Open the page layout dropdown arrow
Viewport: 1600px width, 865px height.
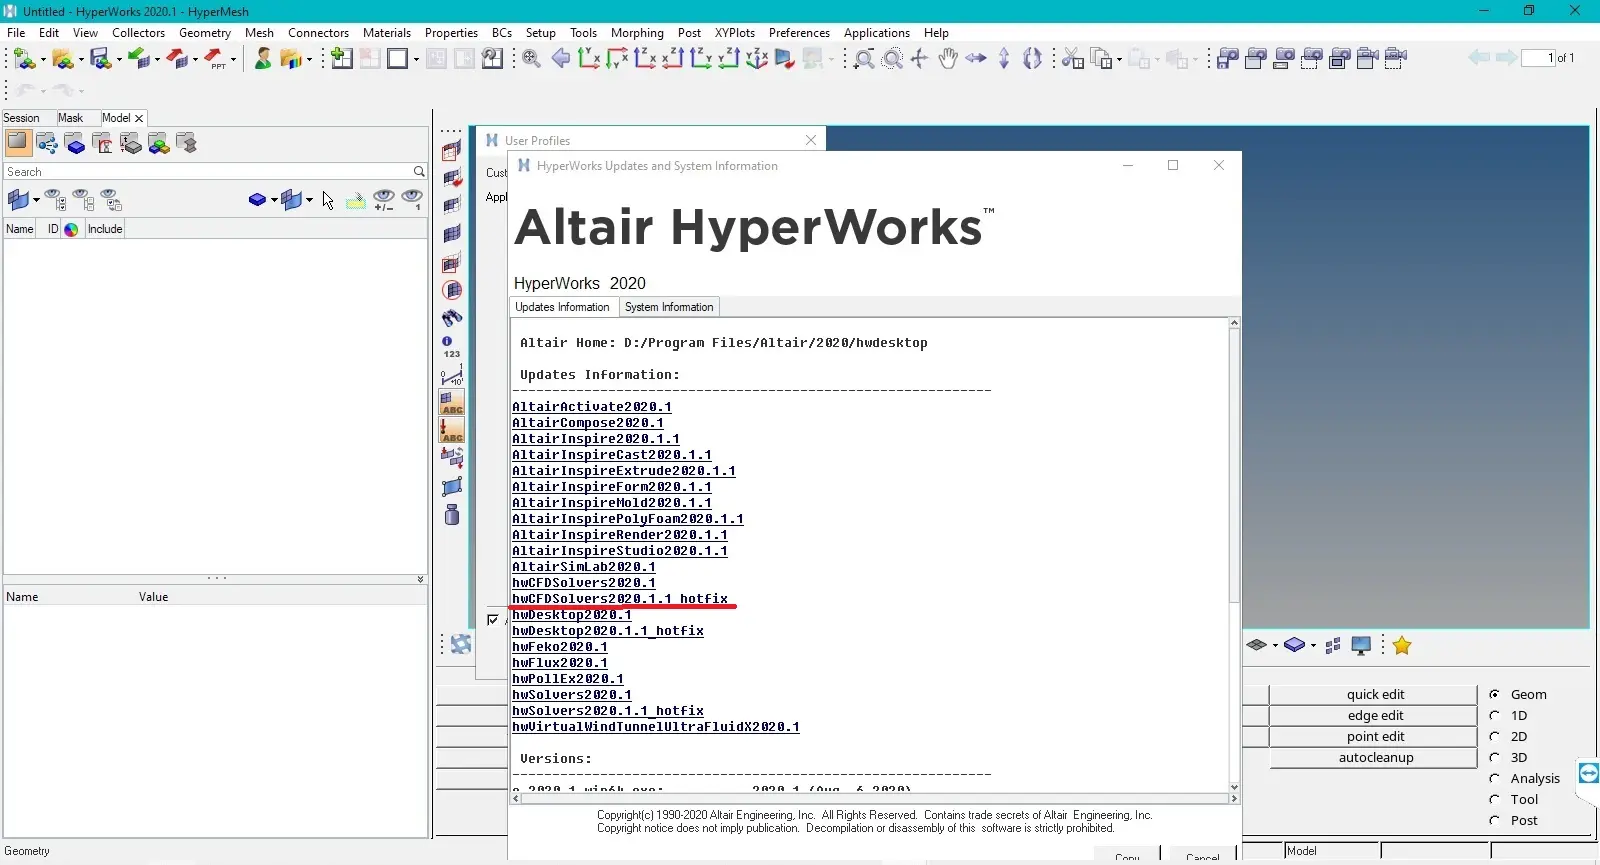coord(415,60)
